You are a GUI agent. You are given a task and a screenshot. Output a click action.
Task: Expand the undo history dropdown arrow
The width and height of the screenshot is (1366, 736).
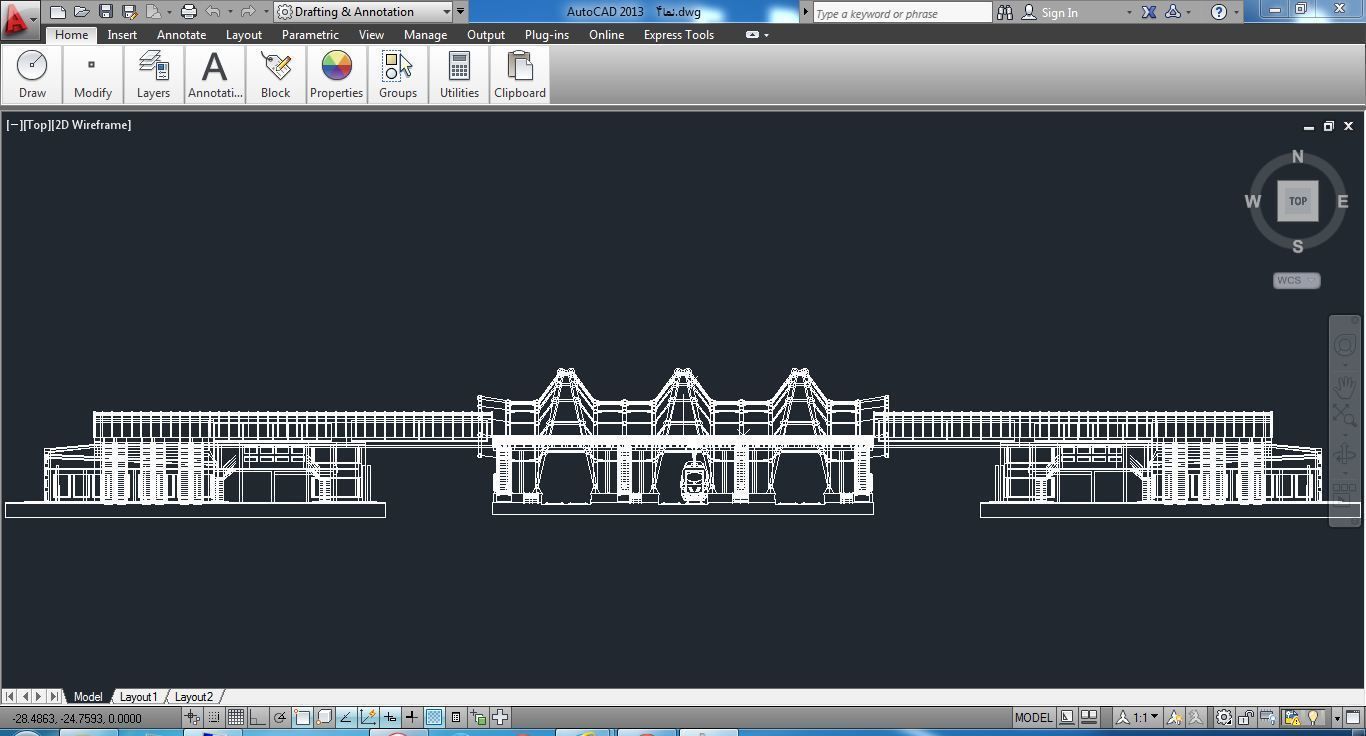point(230,12)
